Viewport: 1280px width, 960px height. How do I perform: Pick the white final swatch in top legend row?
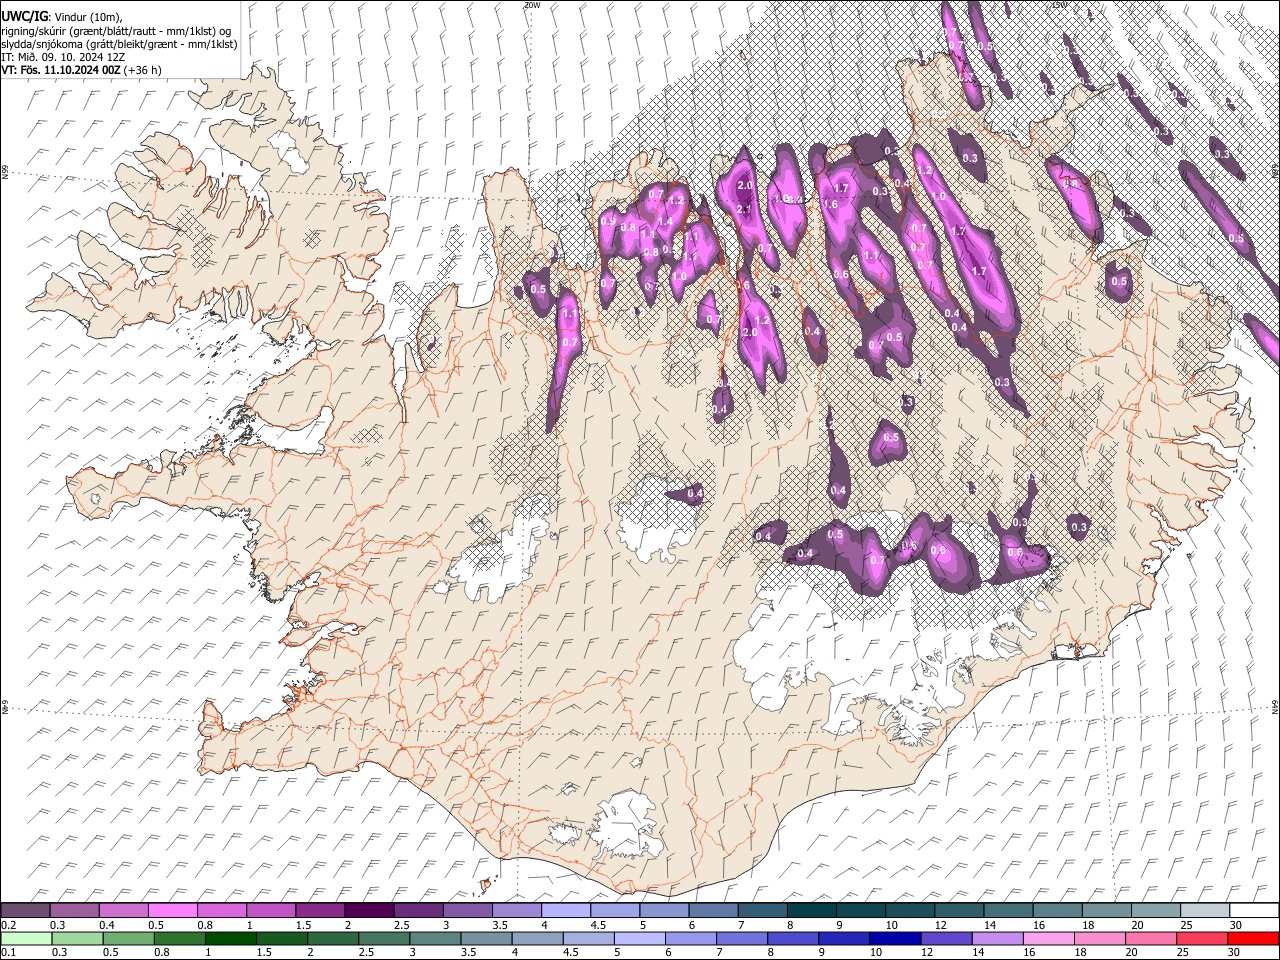1254,910
